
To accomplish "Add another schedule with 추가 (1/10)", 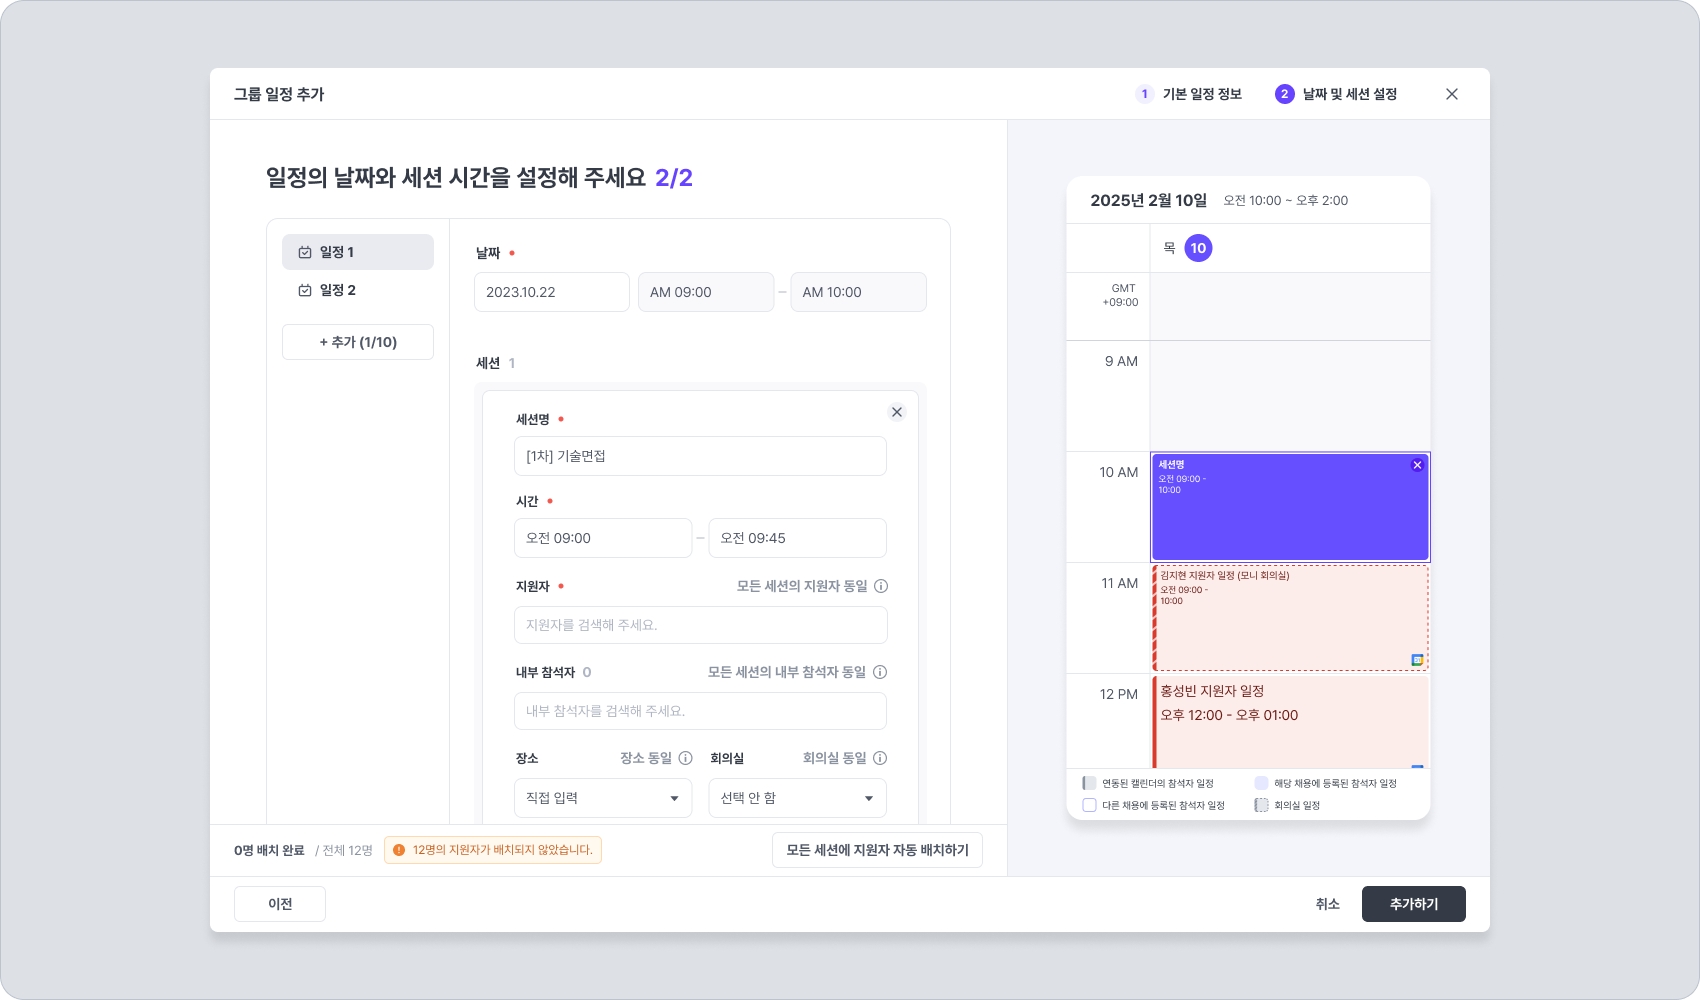I will 358,342.
